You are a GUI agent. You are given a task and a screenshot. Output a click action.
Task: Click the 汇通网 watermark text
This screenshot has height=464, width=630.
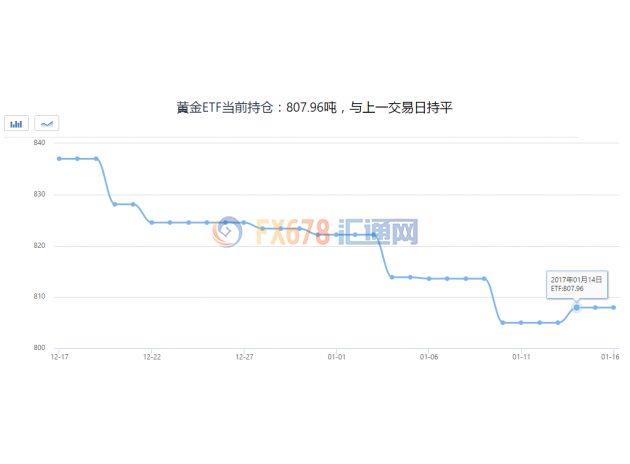[379, 232]
